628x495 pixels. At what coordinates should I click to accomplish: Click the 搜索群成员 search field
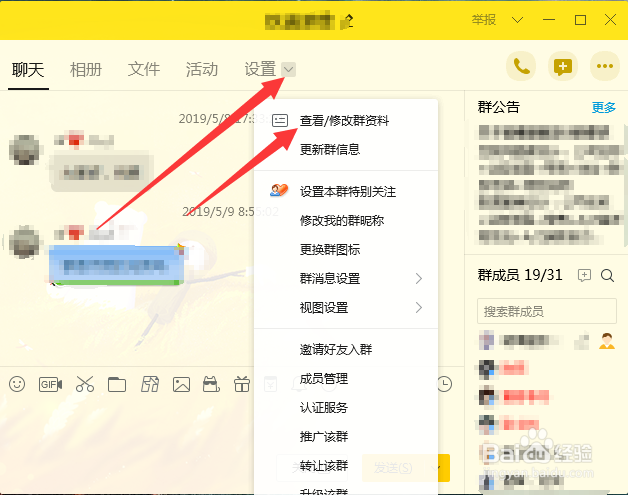(547, 311)
